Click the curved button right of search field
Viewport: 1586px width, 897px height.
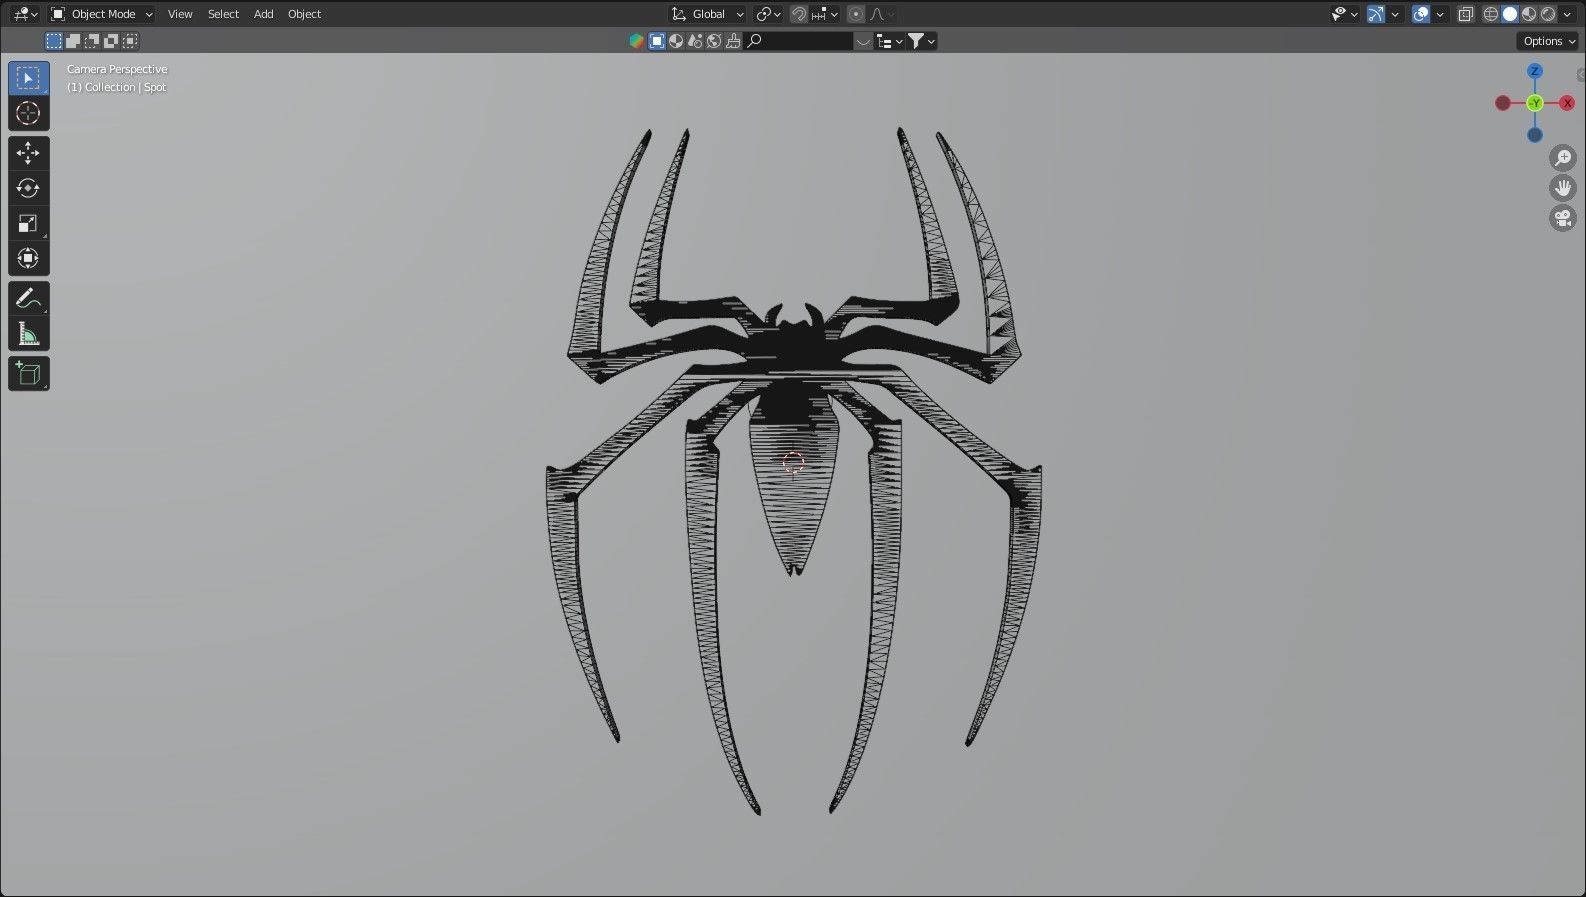coord(863,41)
